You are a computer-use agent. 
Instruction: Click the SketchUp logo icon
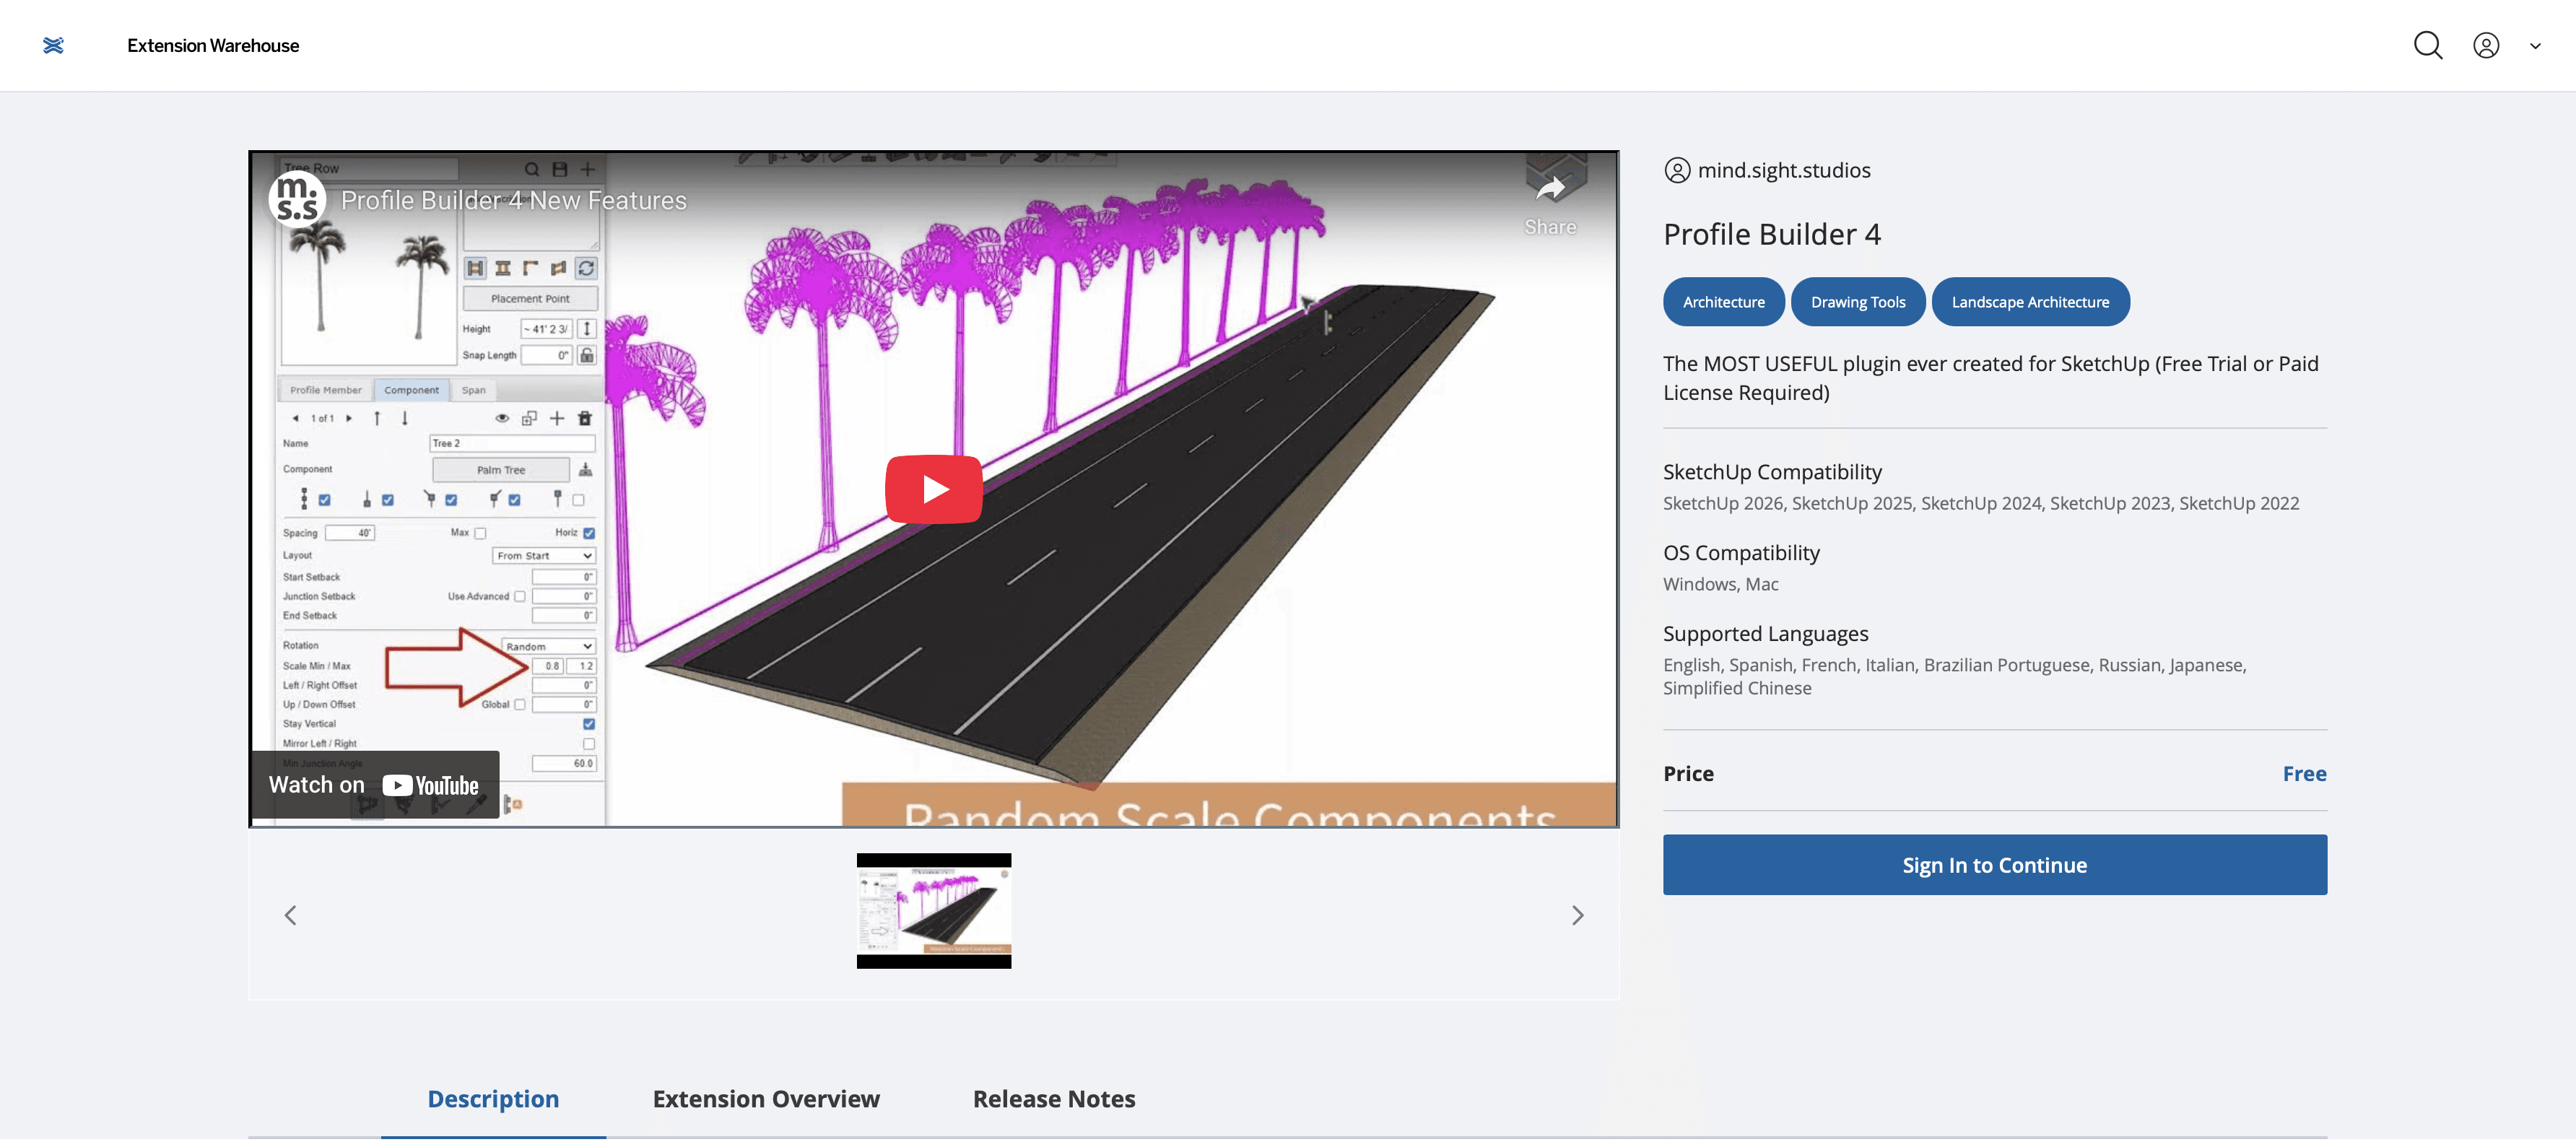coord(53,45)
